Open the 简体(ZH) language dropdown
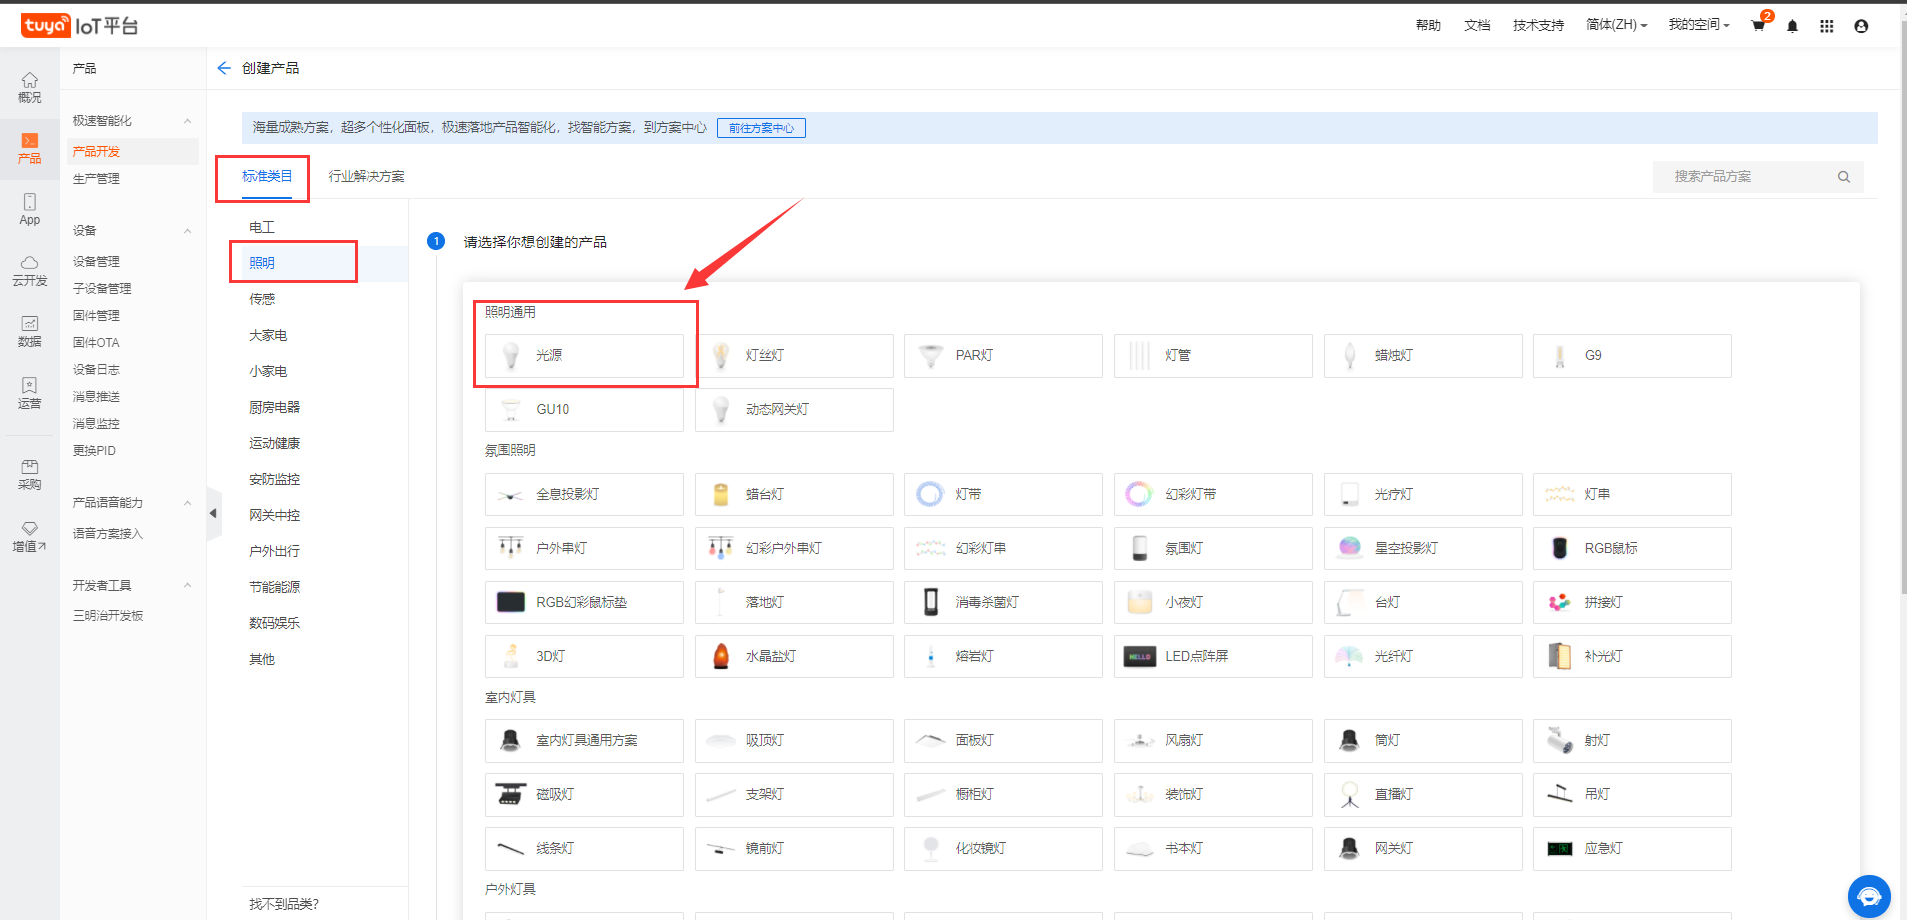 point(1616,25)
